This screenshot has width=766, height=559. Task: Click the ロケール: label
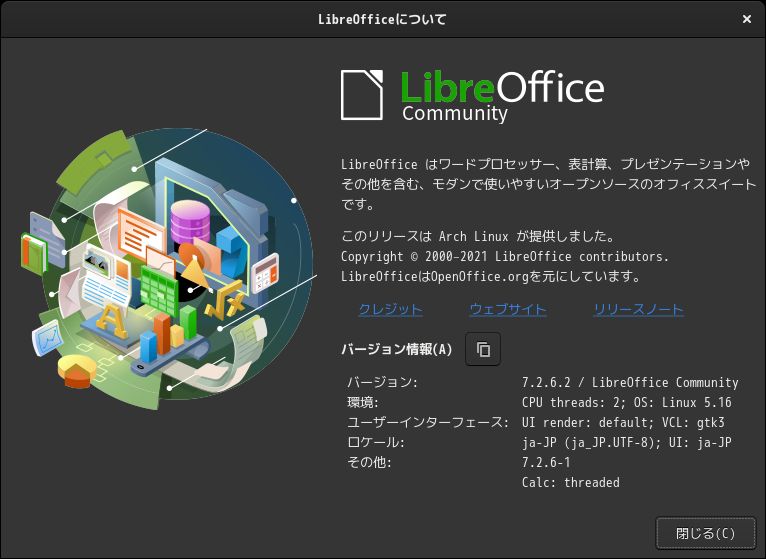[x=376, y=442]
